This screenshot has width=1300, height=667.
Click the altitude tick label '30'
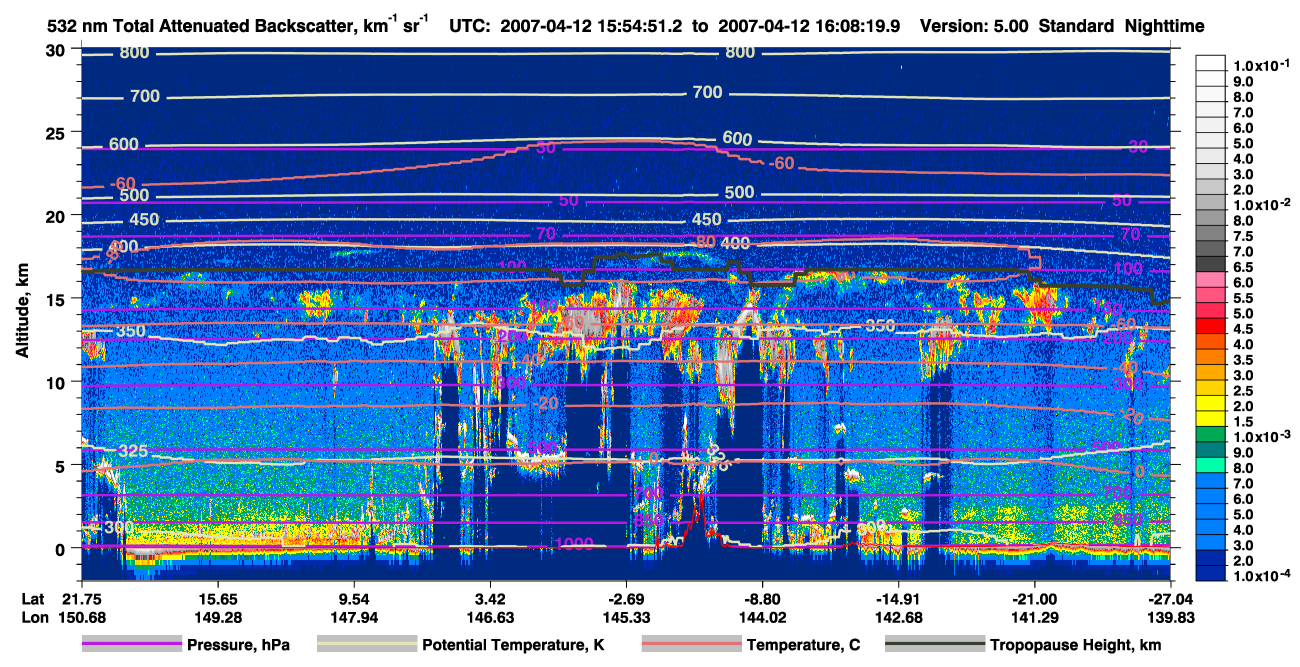tap(57, 50)
